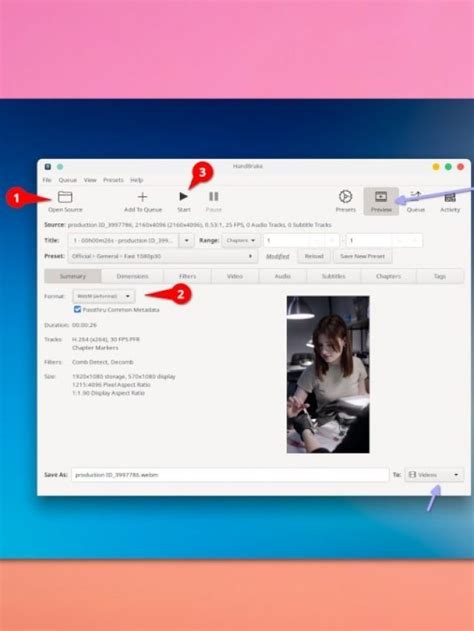Show the Preview window
This screenshot has height=631, width=474.
[x=381, y=201]
